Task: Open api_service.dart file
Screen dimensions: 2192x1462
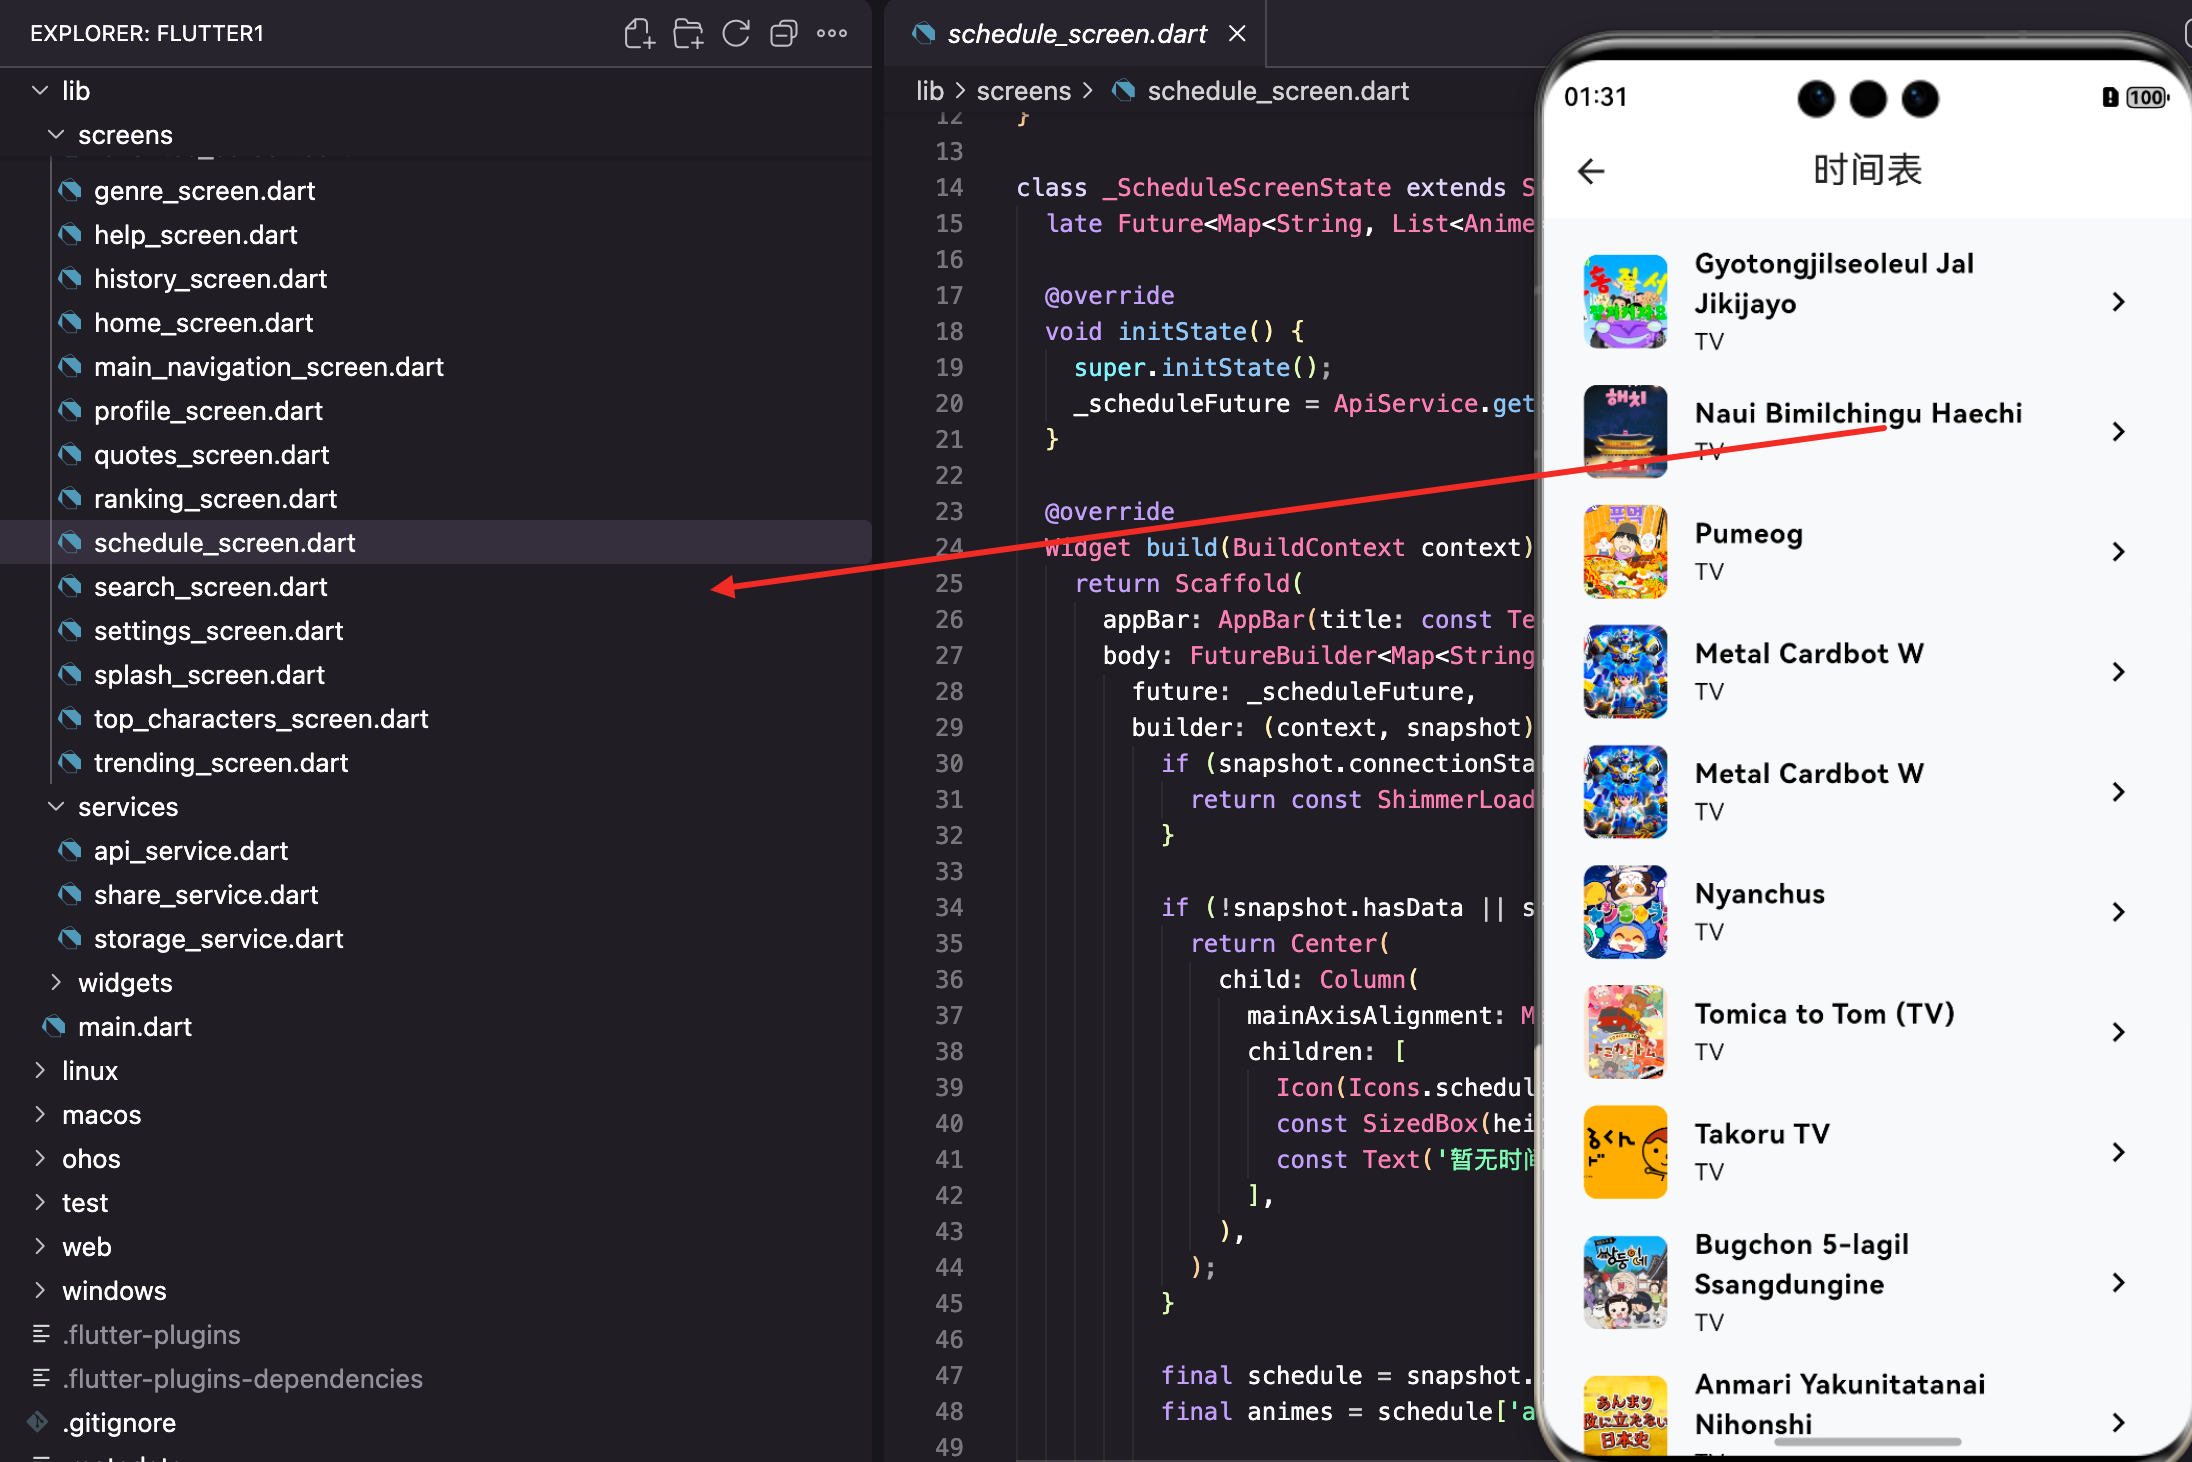Action: (x=190, y=851)
